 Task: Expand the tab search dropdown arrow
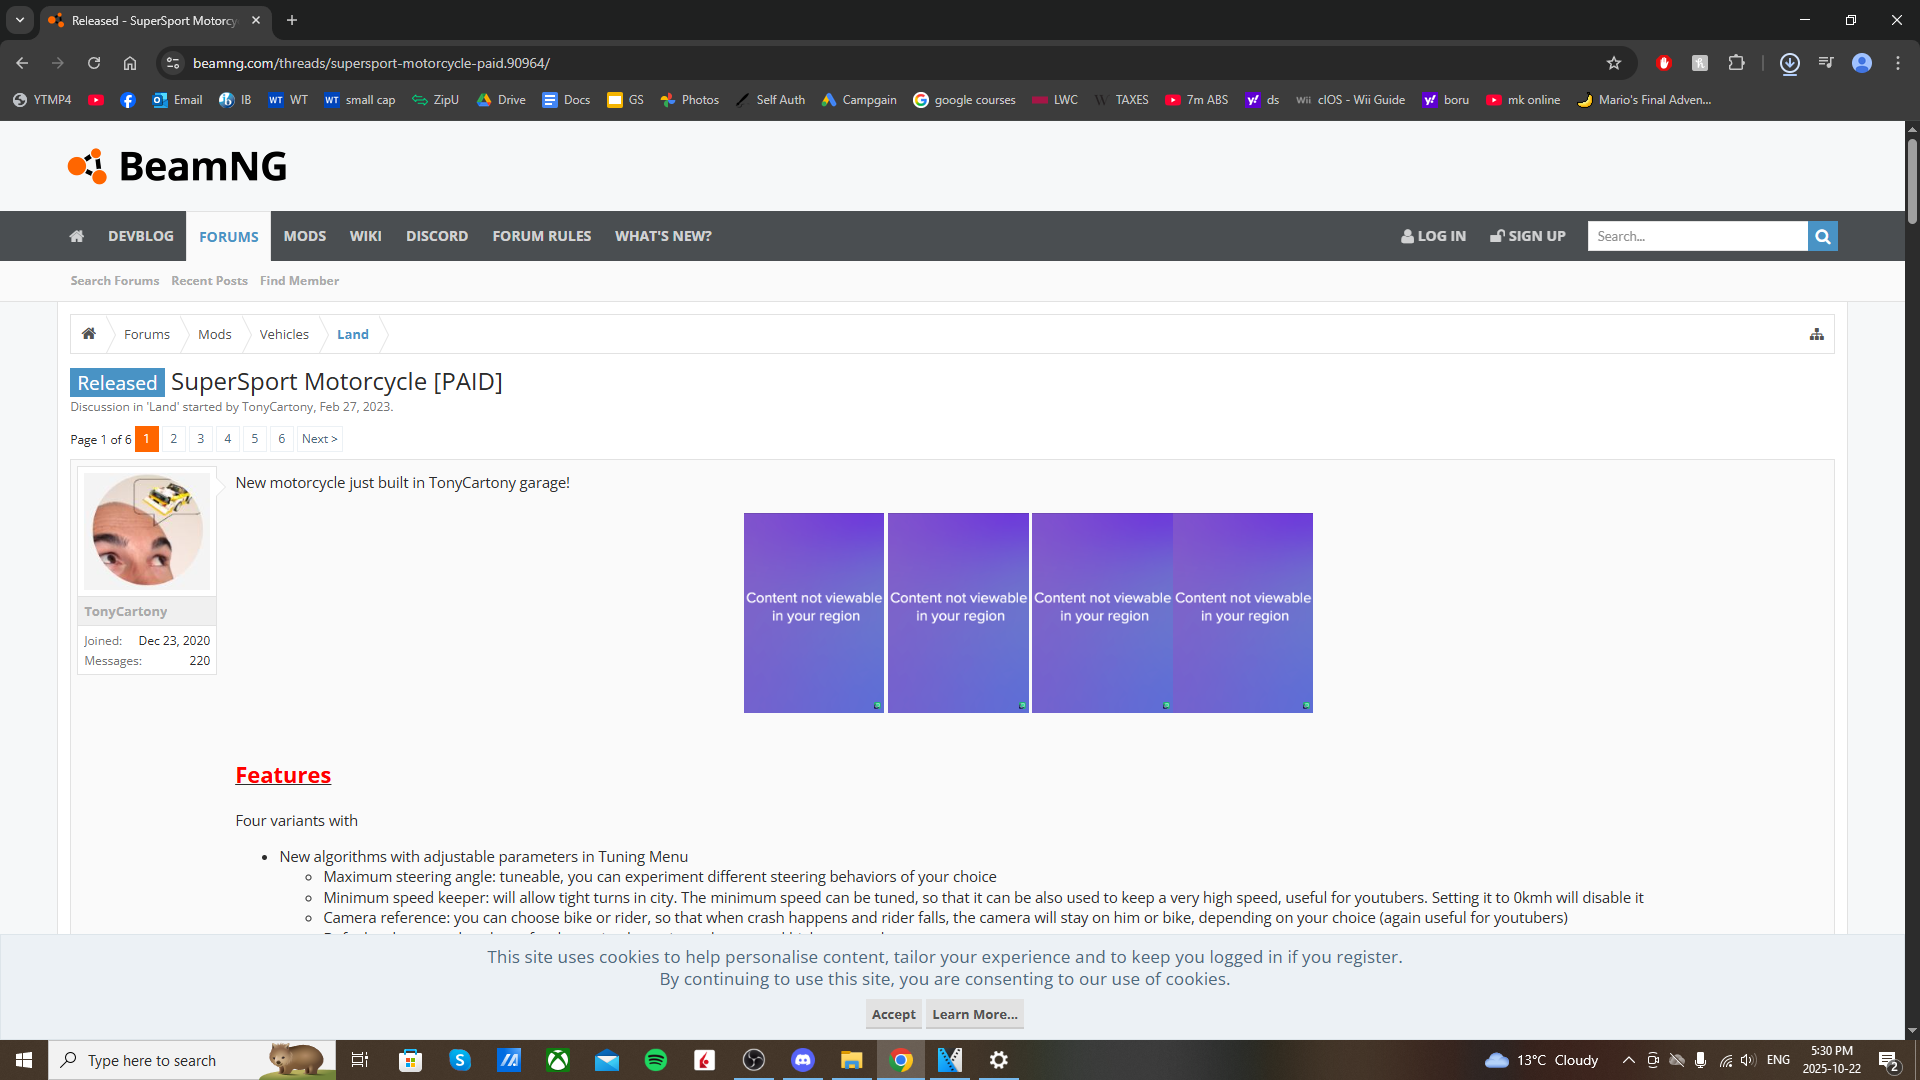(x=19, y=20)
